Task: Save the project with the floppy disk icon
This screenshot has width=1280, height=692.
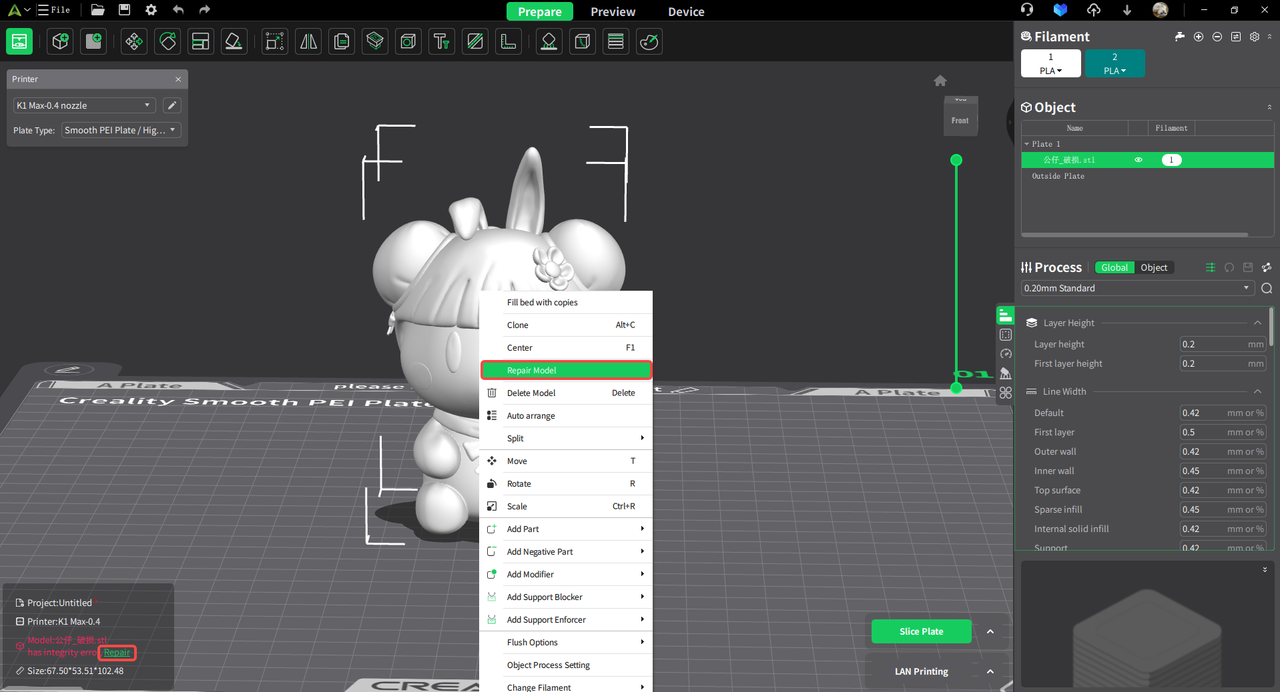Action: [124, 10]
